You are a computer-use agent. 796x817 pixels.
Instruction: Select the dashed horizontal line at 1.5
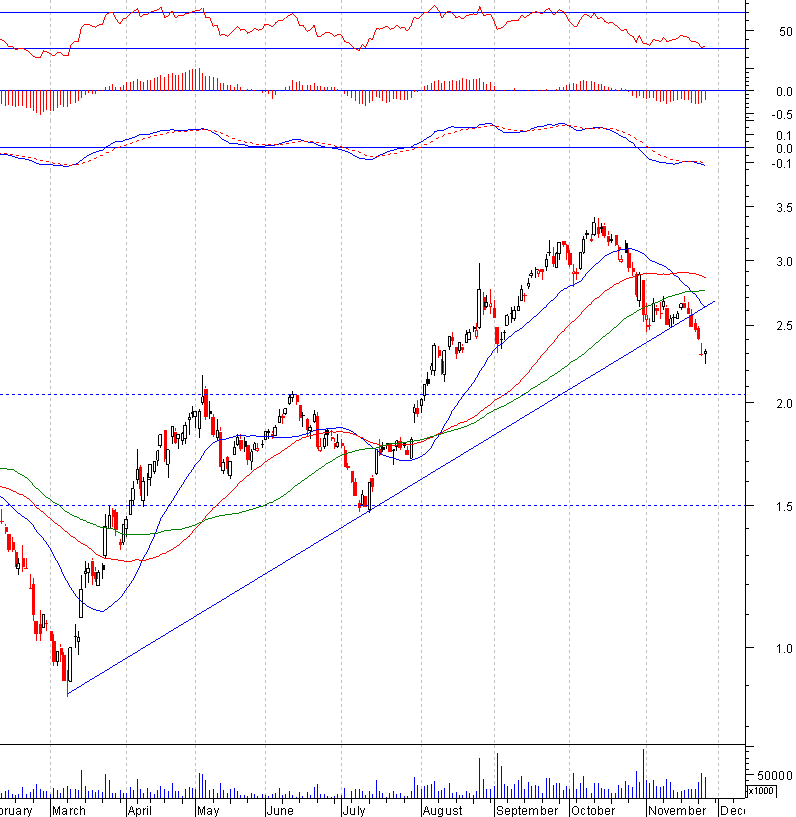(x=372, y=505)
